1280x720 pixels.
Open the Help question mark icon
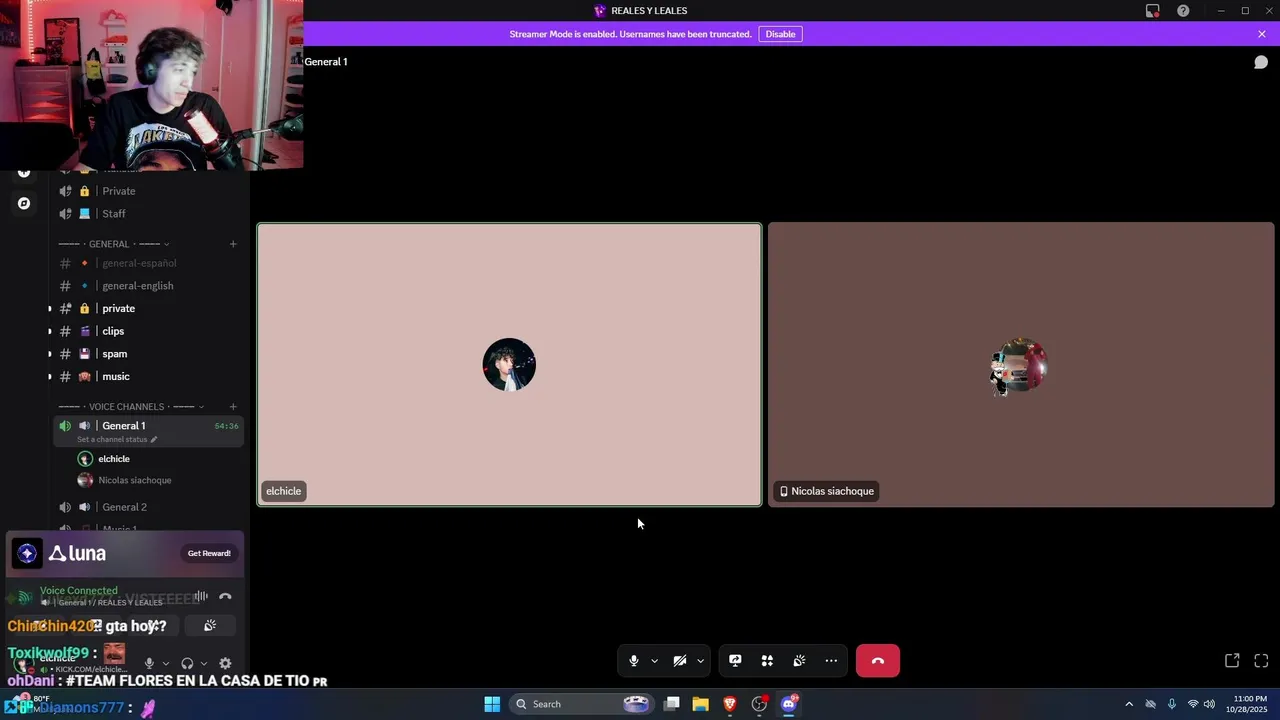point(1184,11)
